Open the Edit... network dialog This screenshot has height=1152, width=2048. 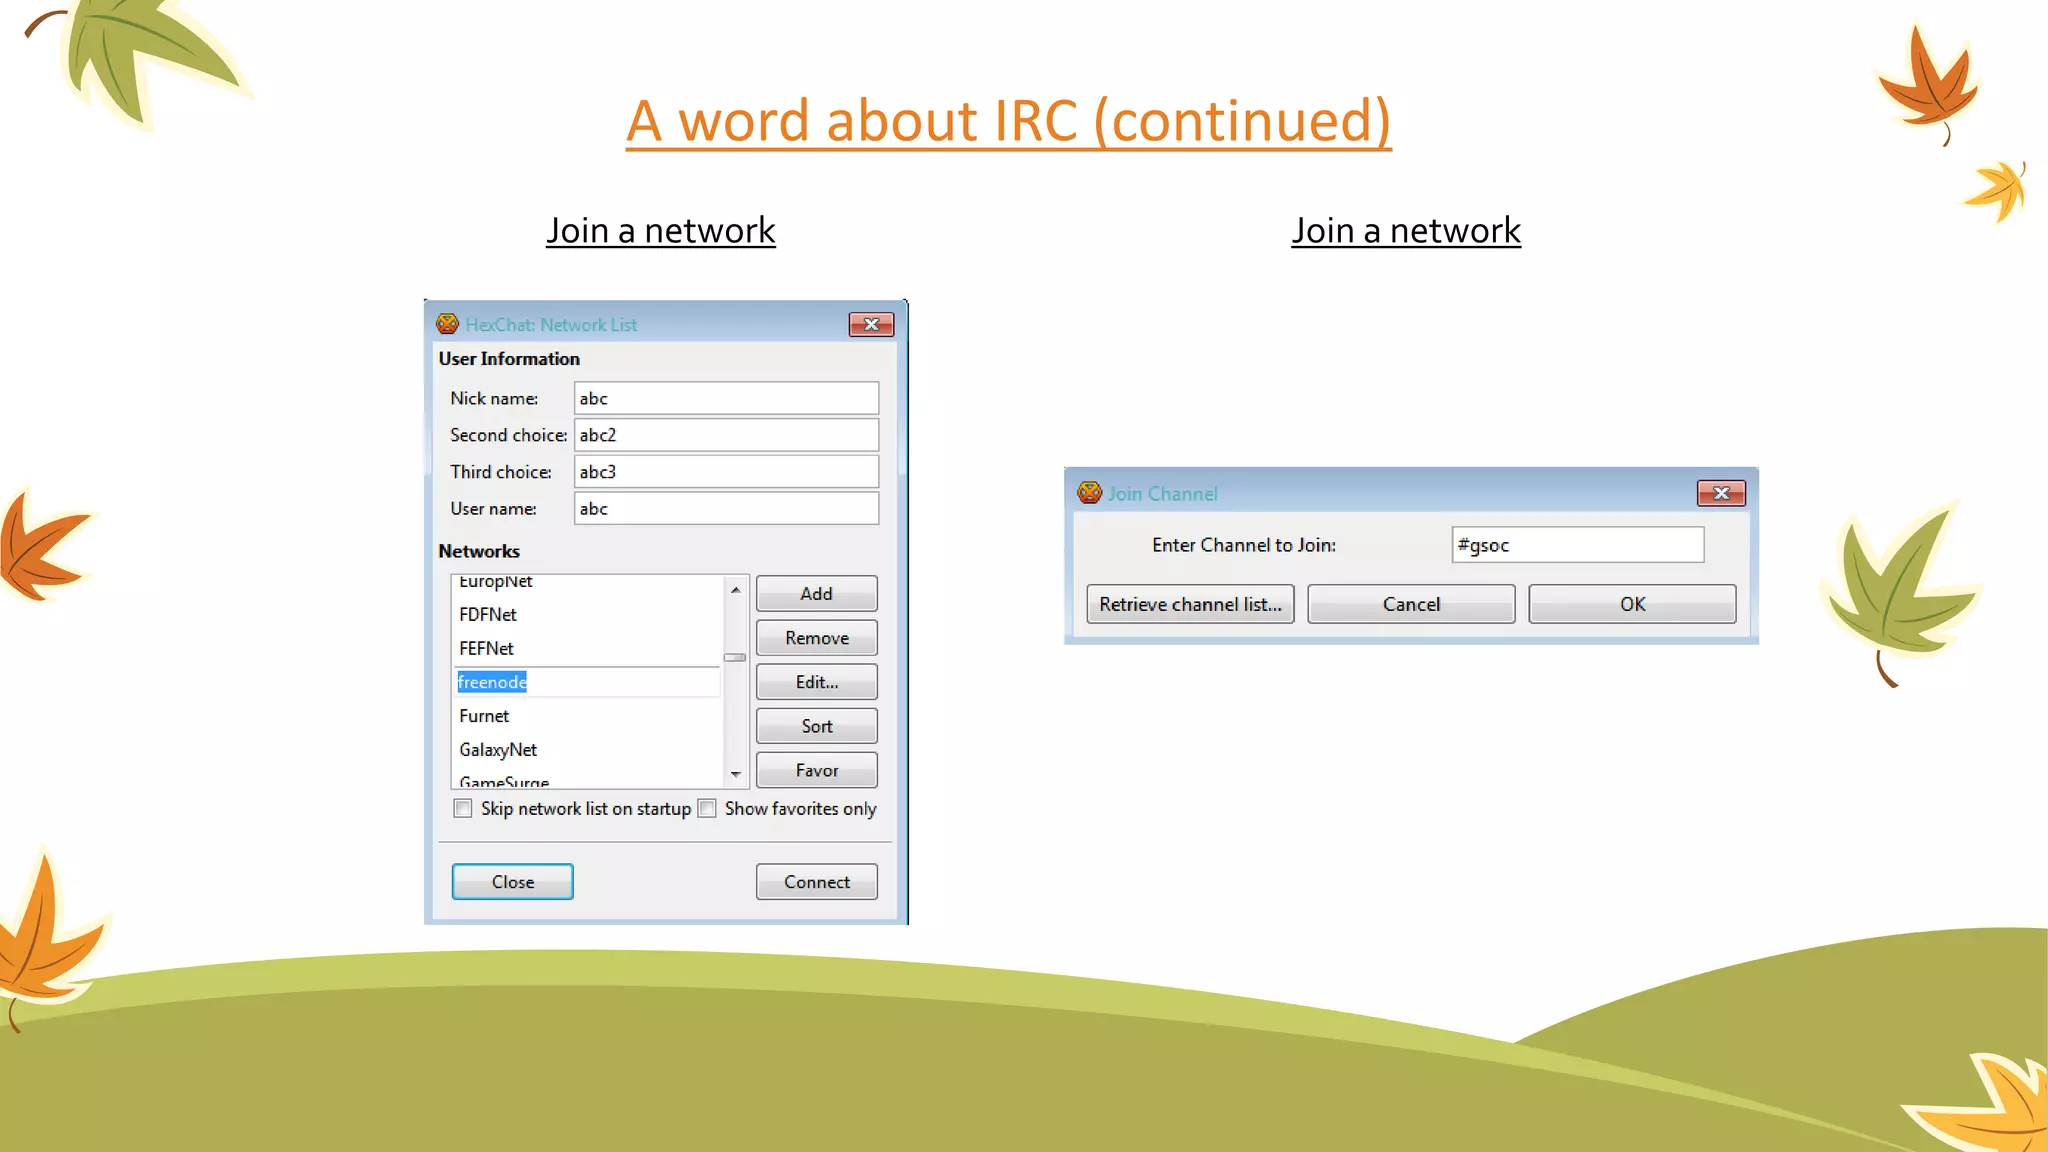pos(816,682)
